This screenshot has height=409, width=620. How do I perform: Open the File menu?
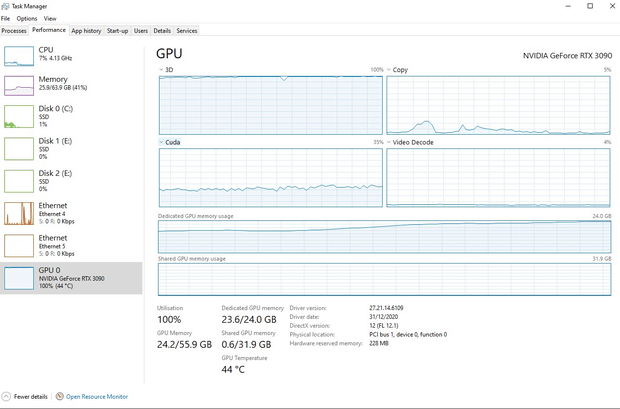pos(6,19)
